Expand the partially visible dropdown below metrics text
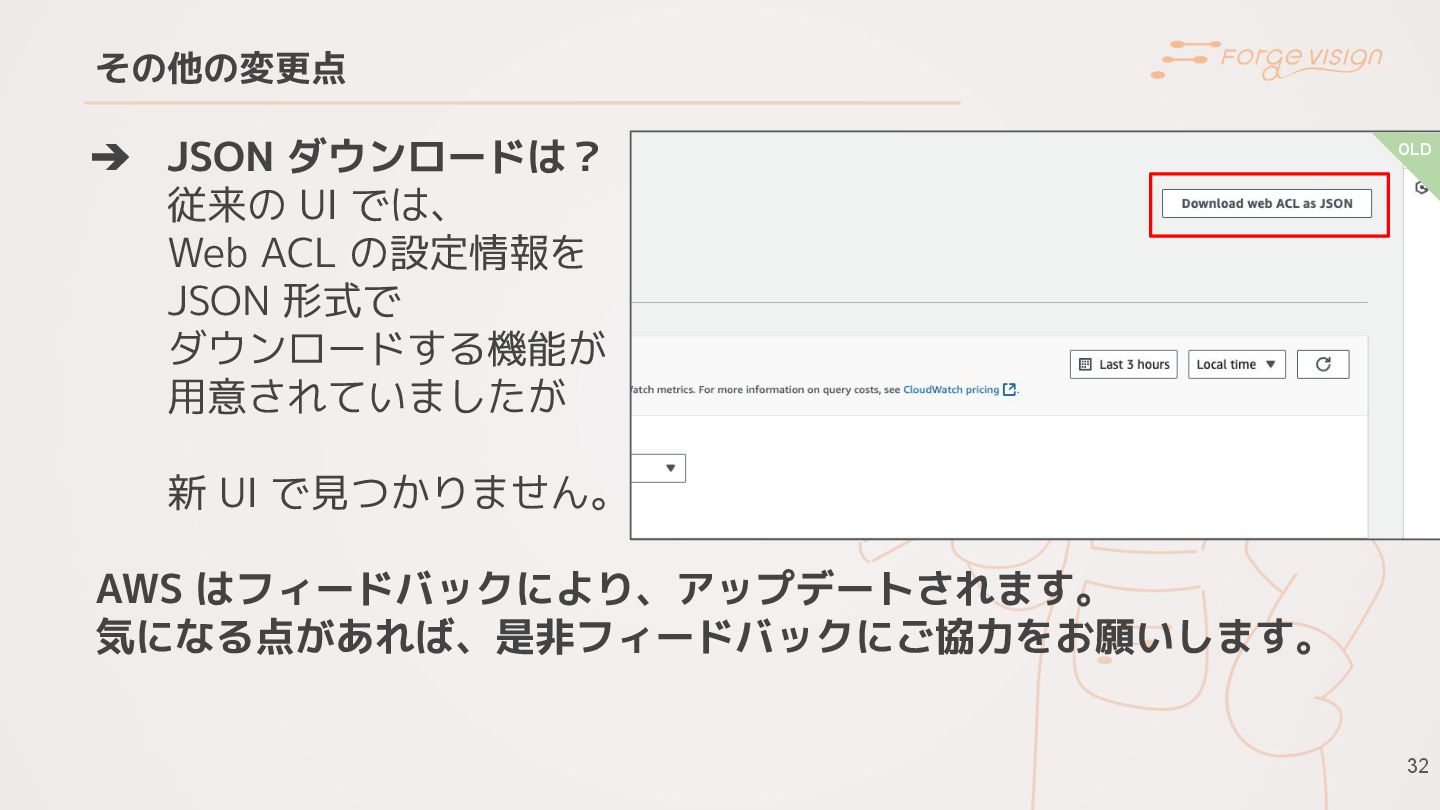 (659, 468)
